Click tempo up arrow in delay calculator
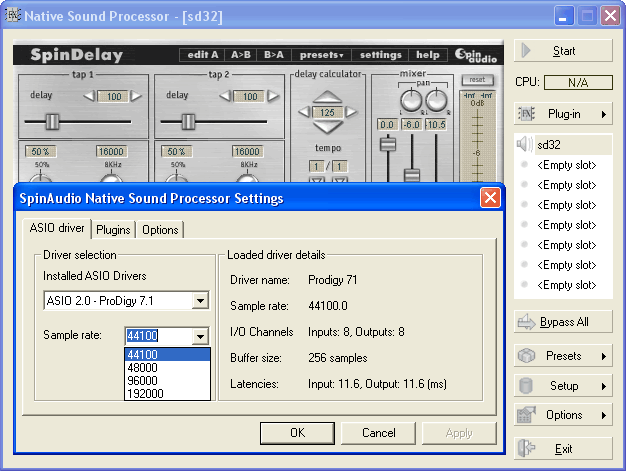Image resolution: width=626 pixels, height=471 pixels. 327,97
